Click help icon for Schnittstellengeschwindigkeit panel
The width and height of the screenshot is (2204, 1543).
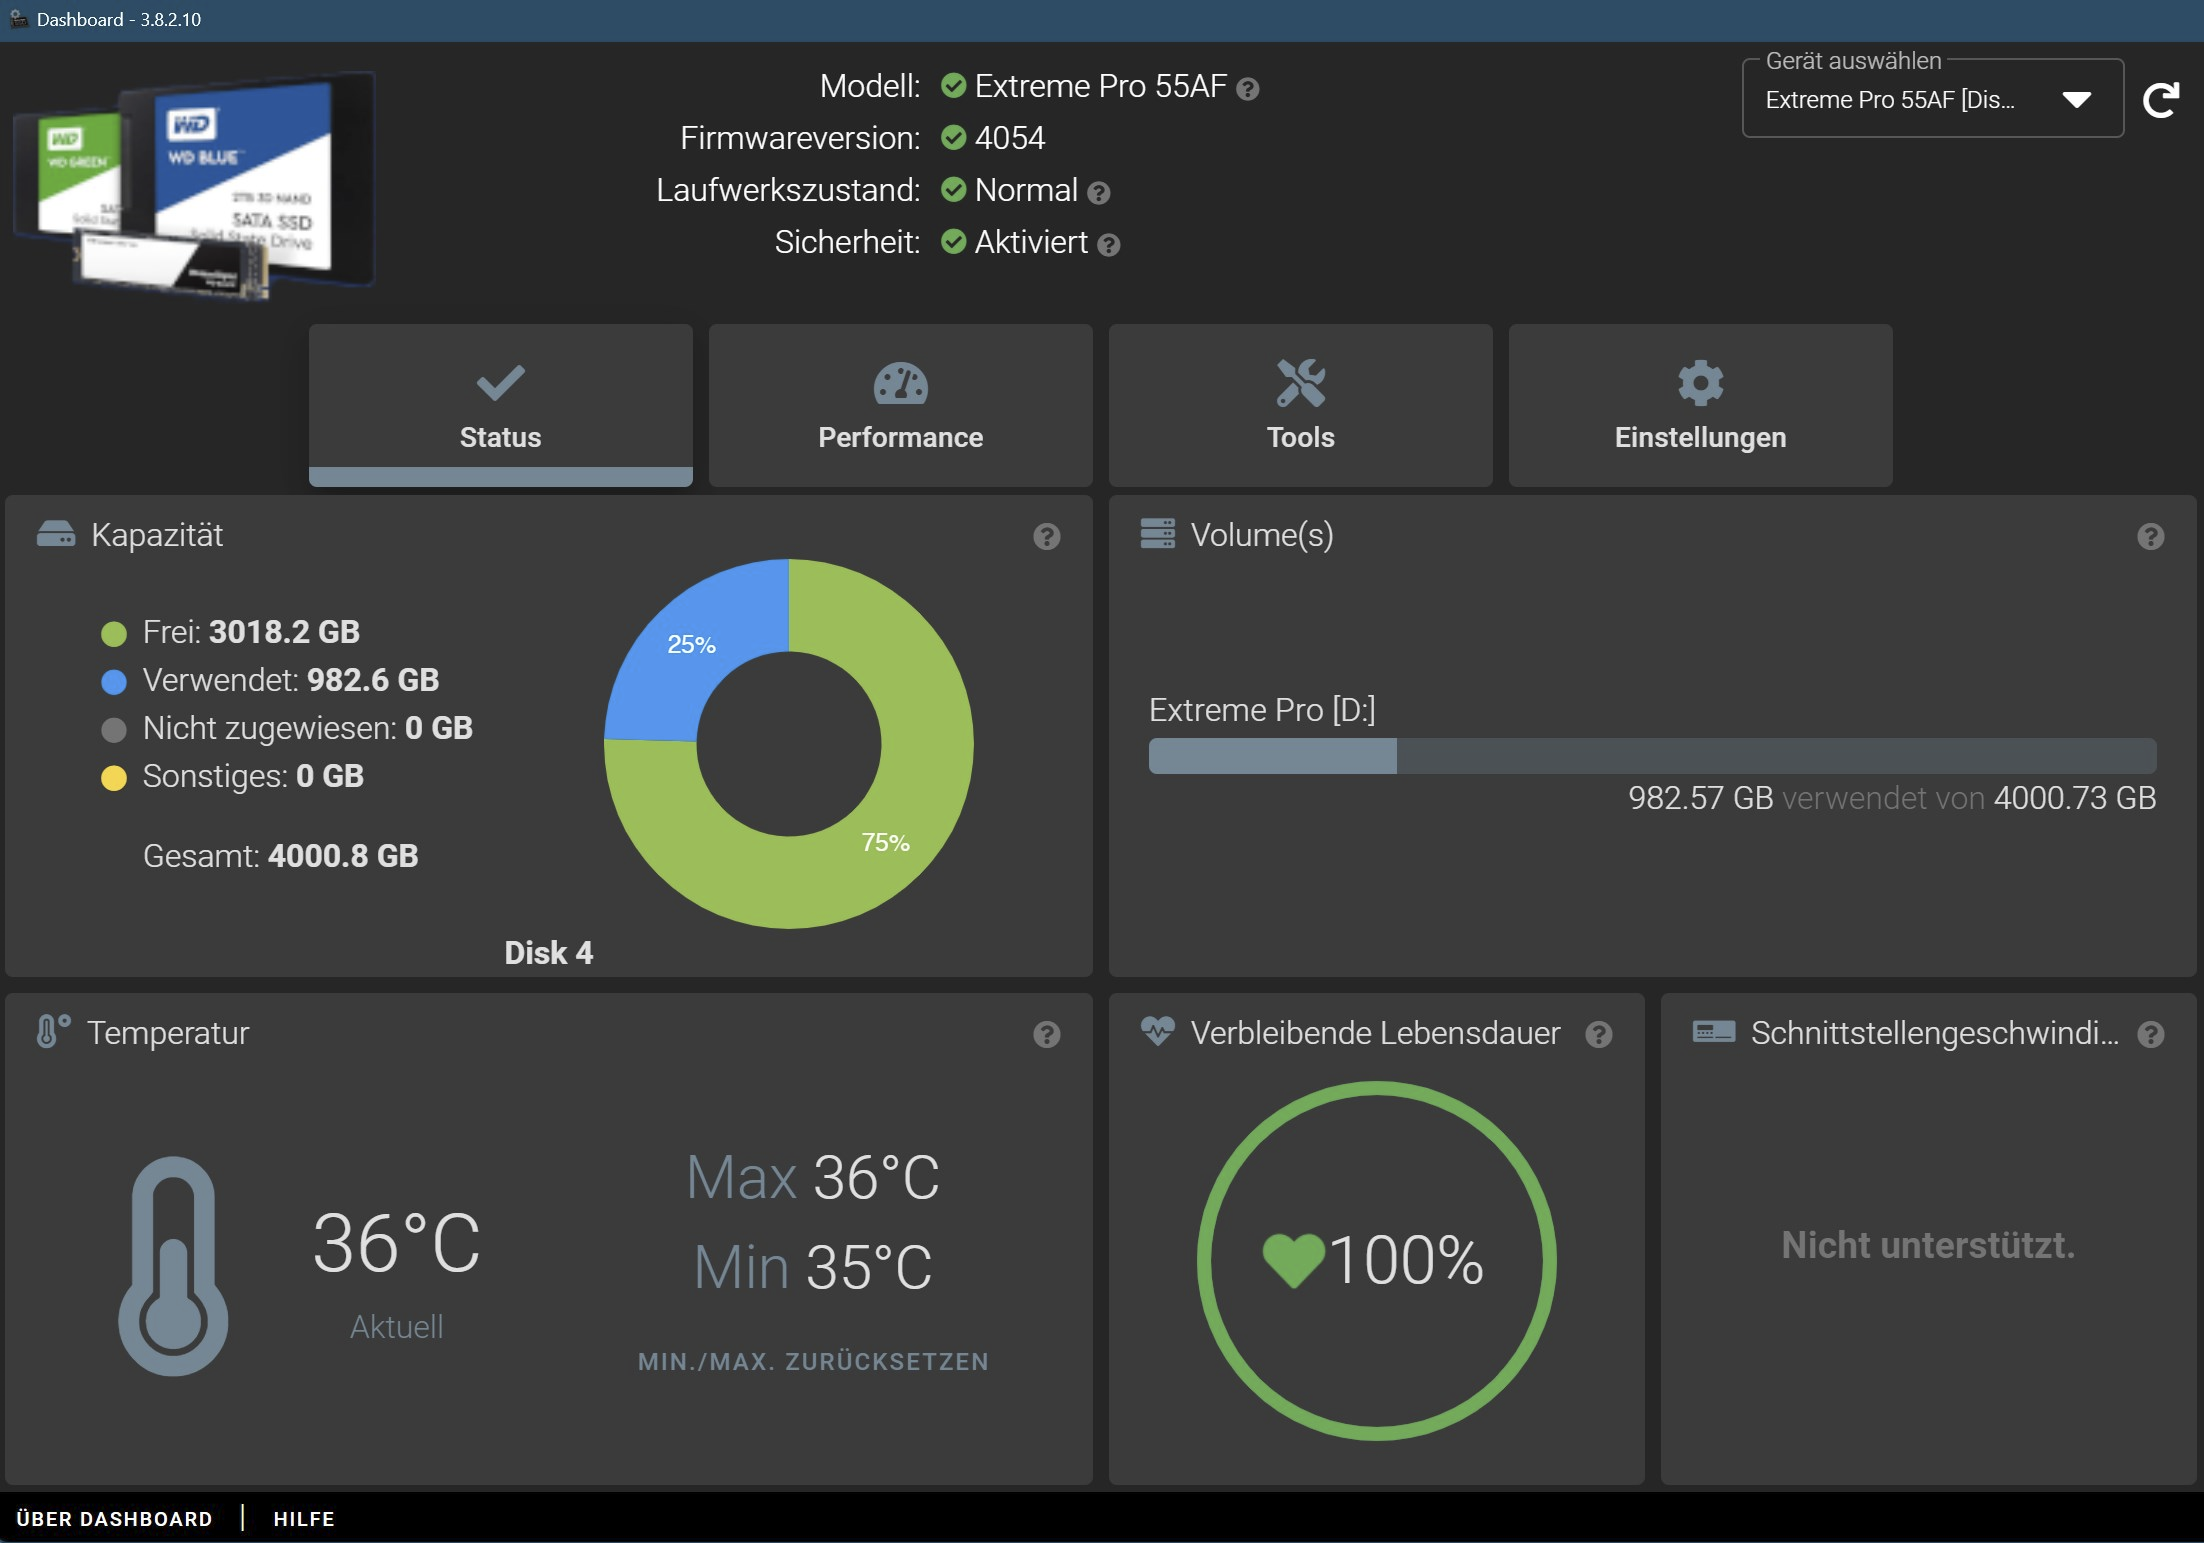[x=2150, y=1035]
